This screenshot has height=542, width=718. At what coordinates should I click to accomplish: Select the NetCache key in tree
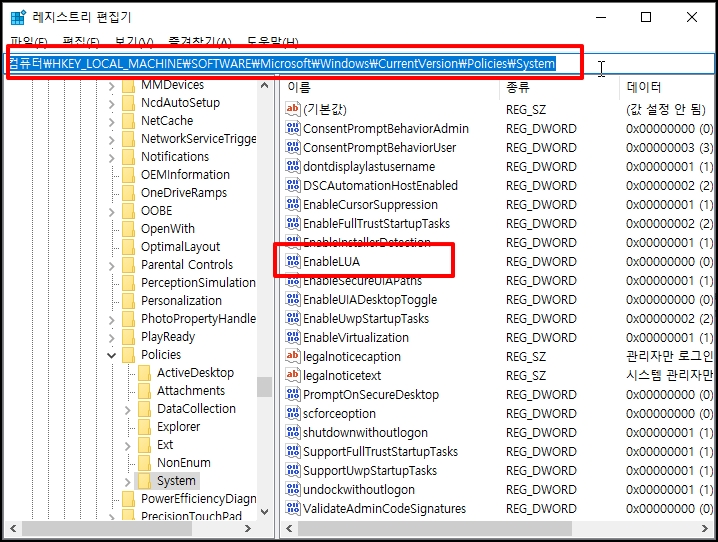(x=167, y=120)
